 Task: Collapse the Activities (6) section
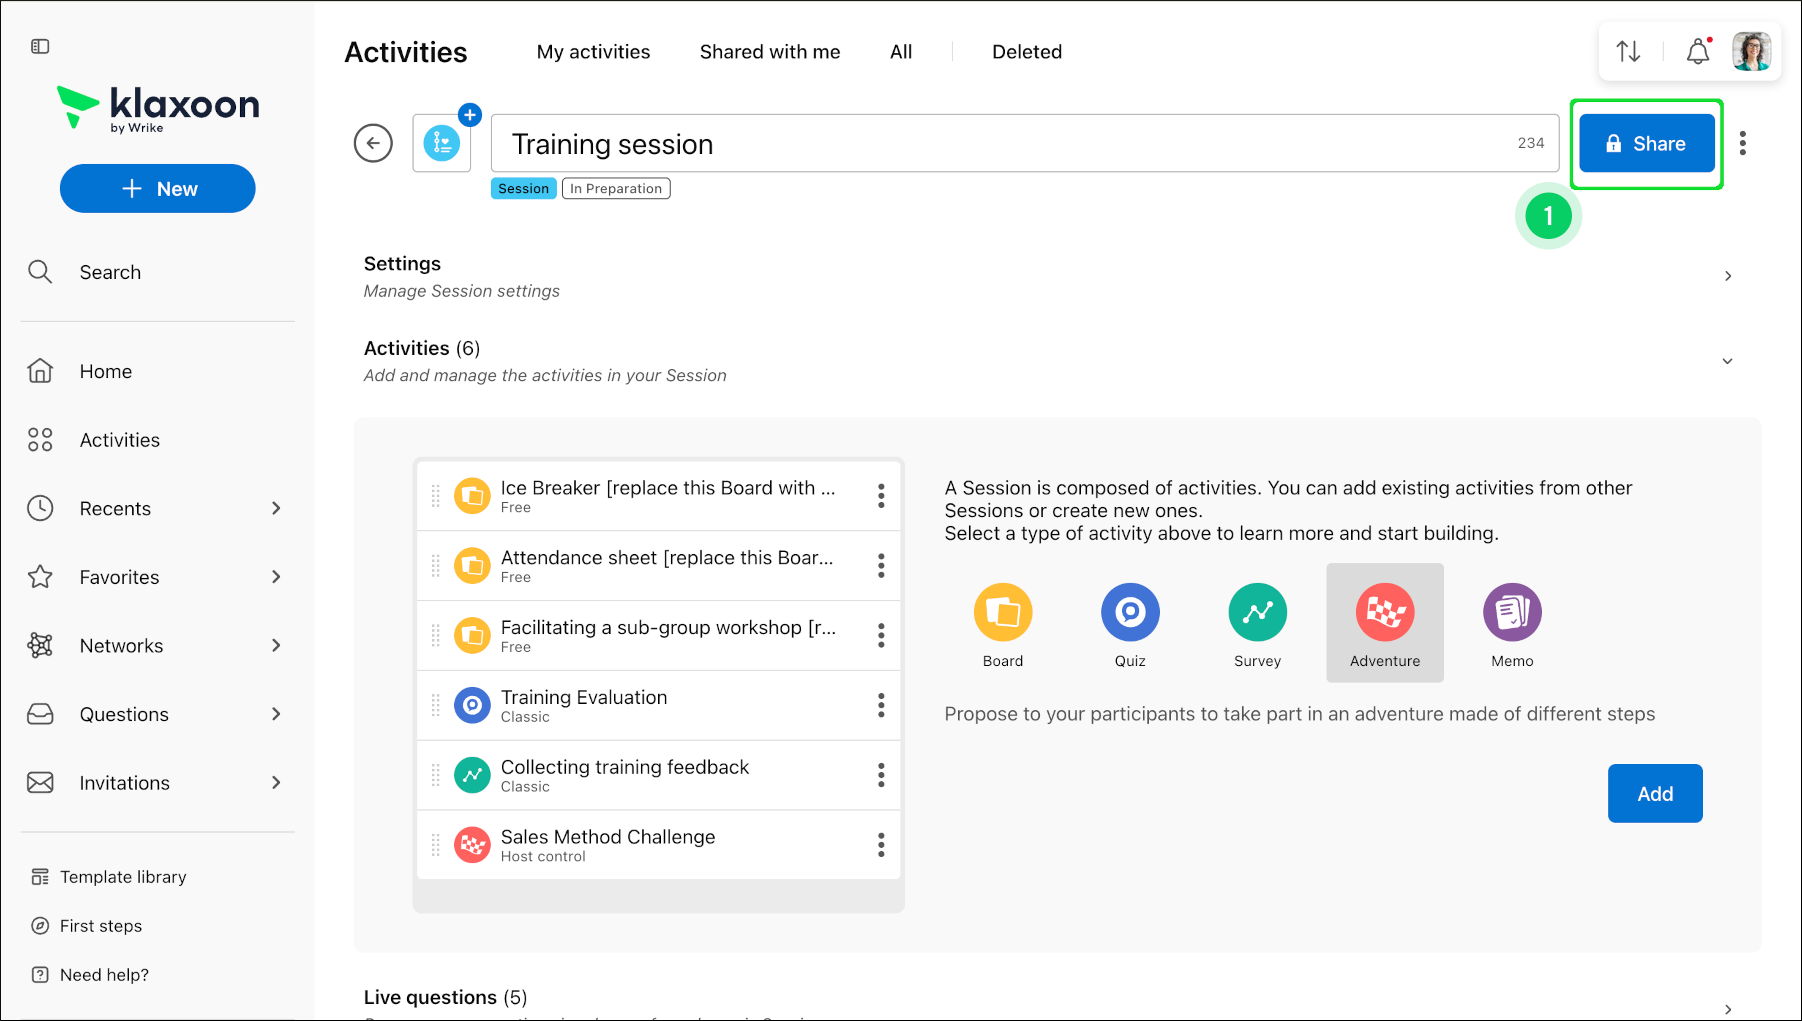click(x=1727, y=361)
